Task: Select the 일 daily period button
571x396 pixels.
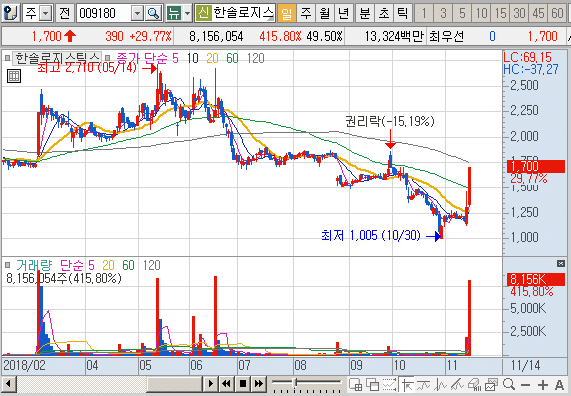Action: click(x=287, y=13)
